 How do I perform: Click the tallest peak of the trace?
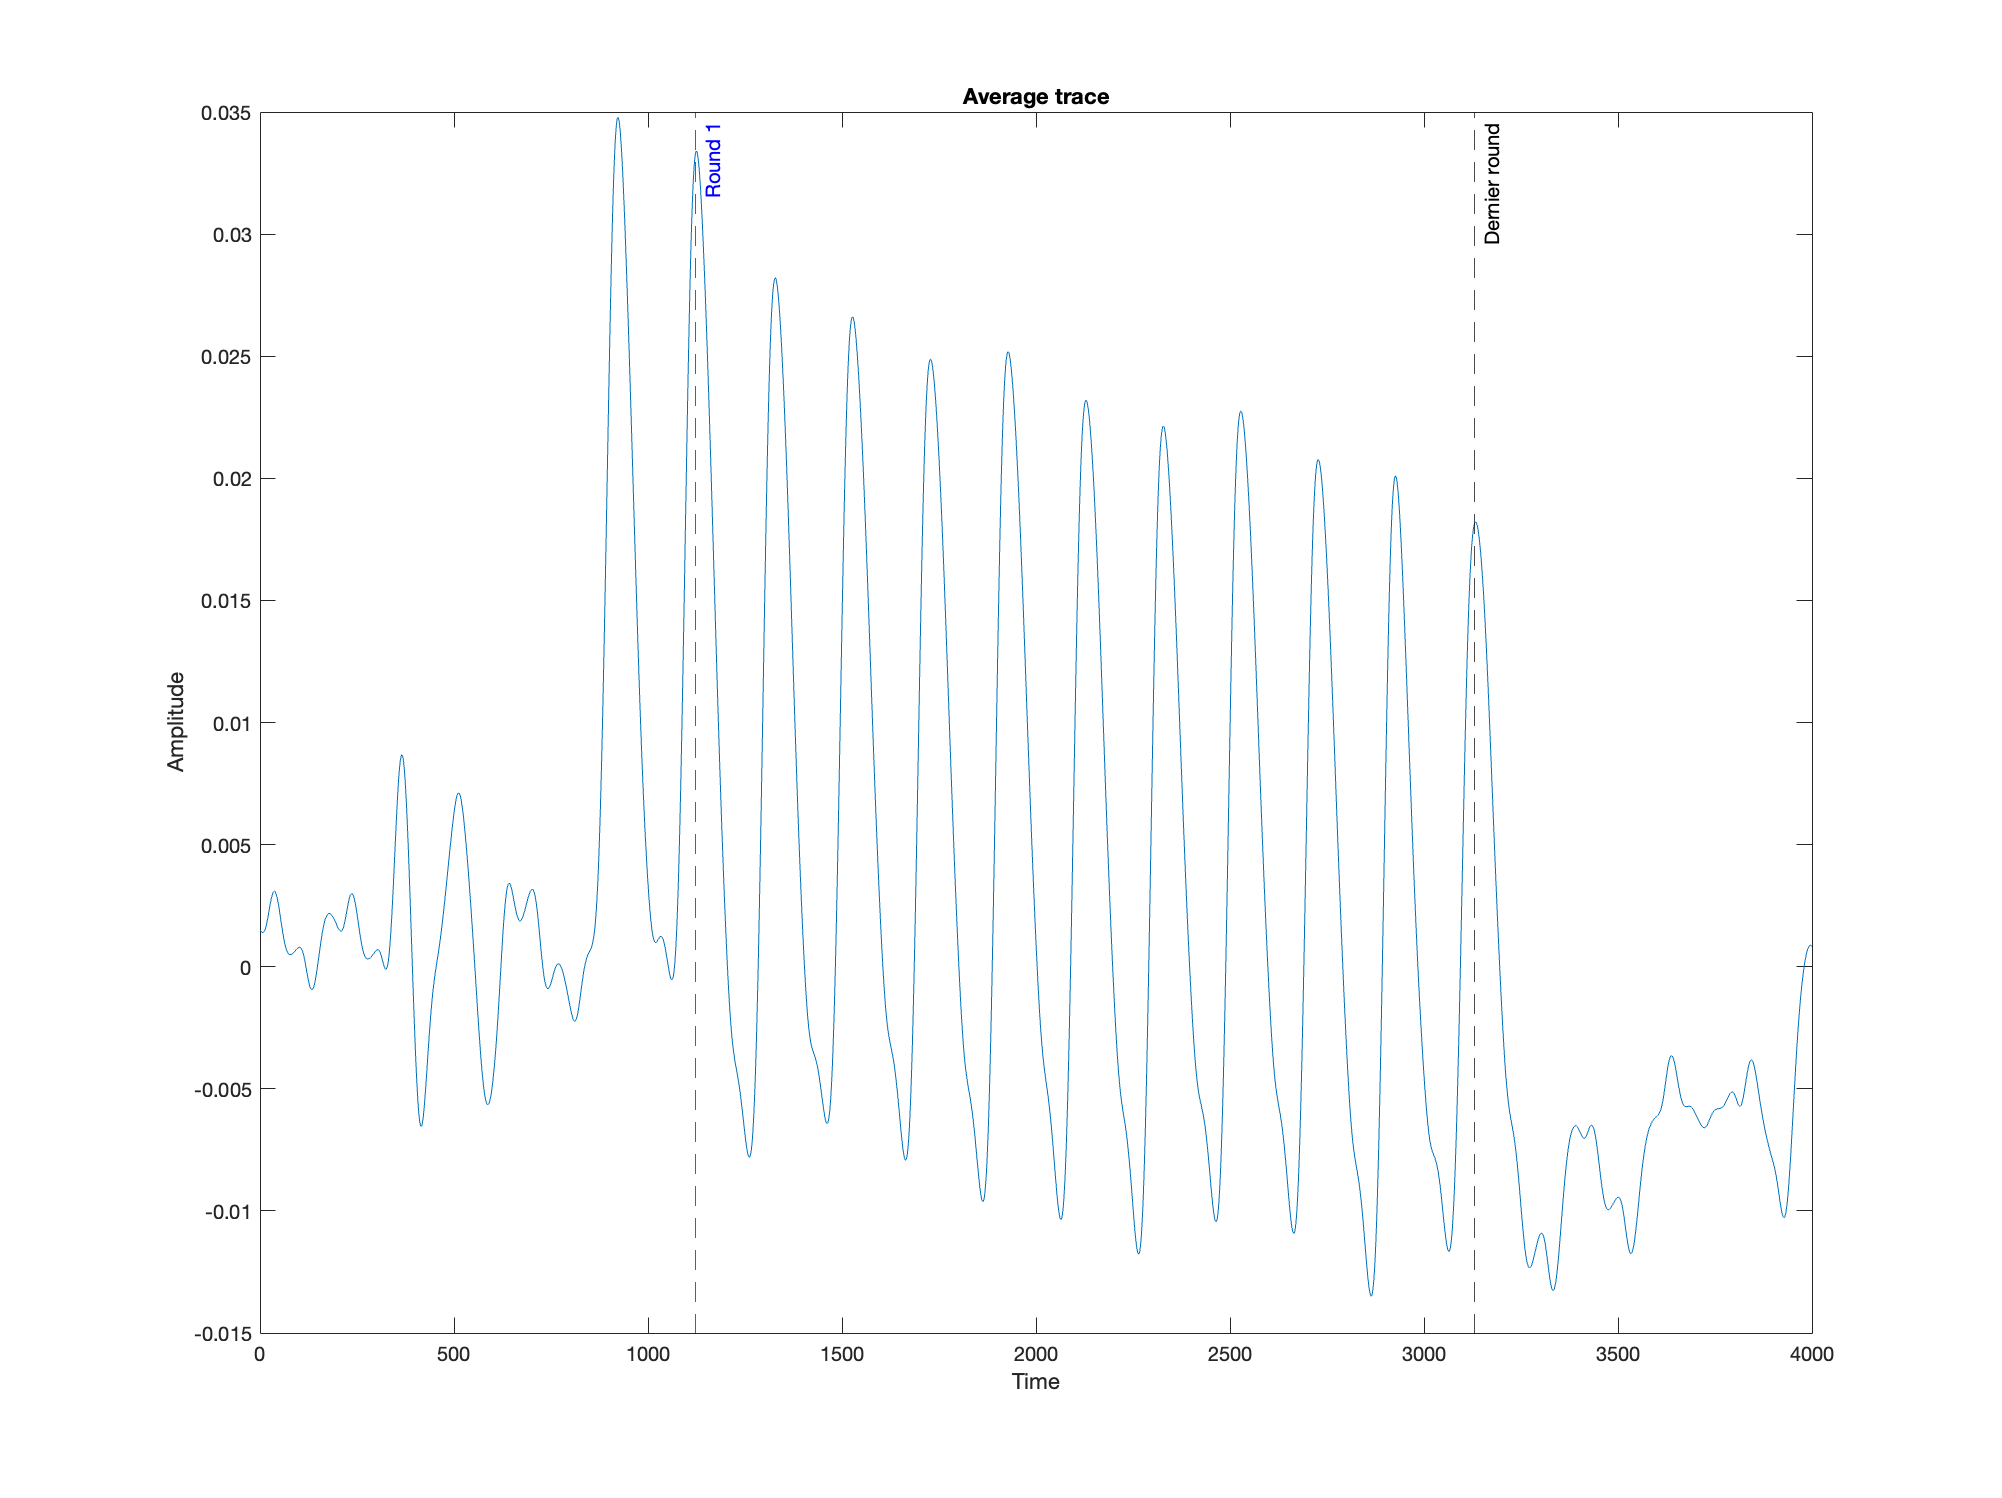tap(617, 120)
